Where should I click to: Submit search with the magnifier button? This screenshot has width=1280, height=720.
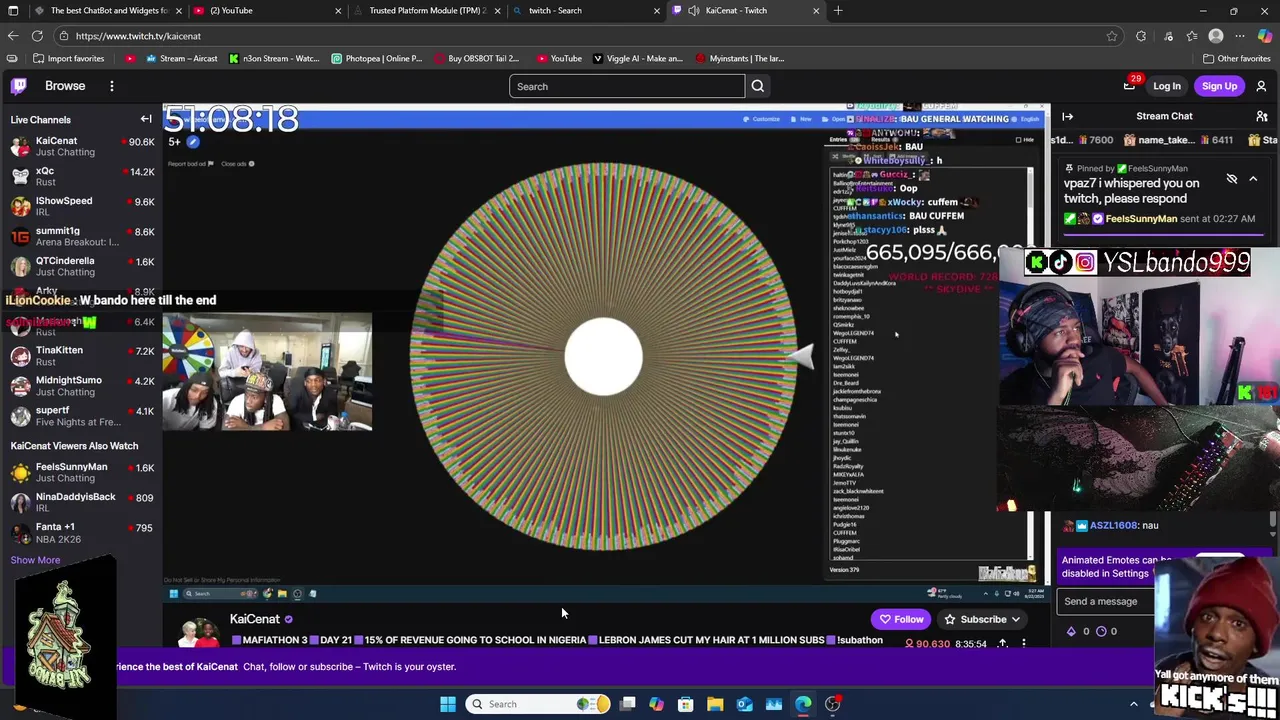pyautogui.click(x=758, y=86)
